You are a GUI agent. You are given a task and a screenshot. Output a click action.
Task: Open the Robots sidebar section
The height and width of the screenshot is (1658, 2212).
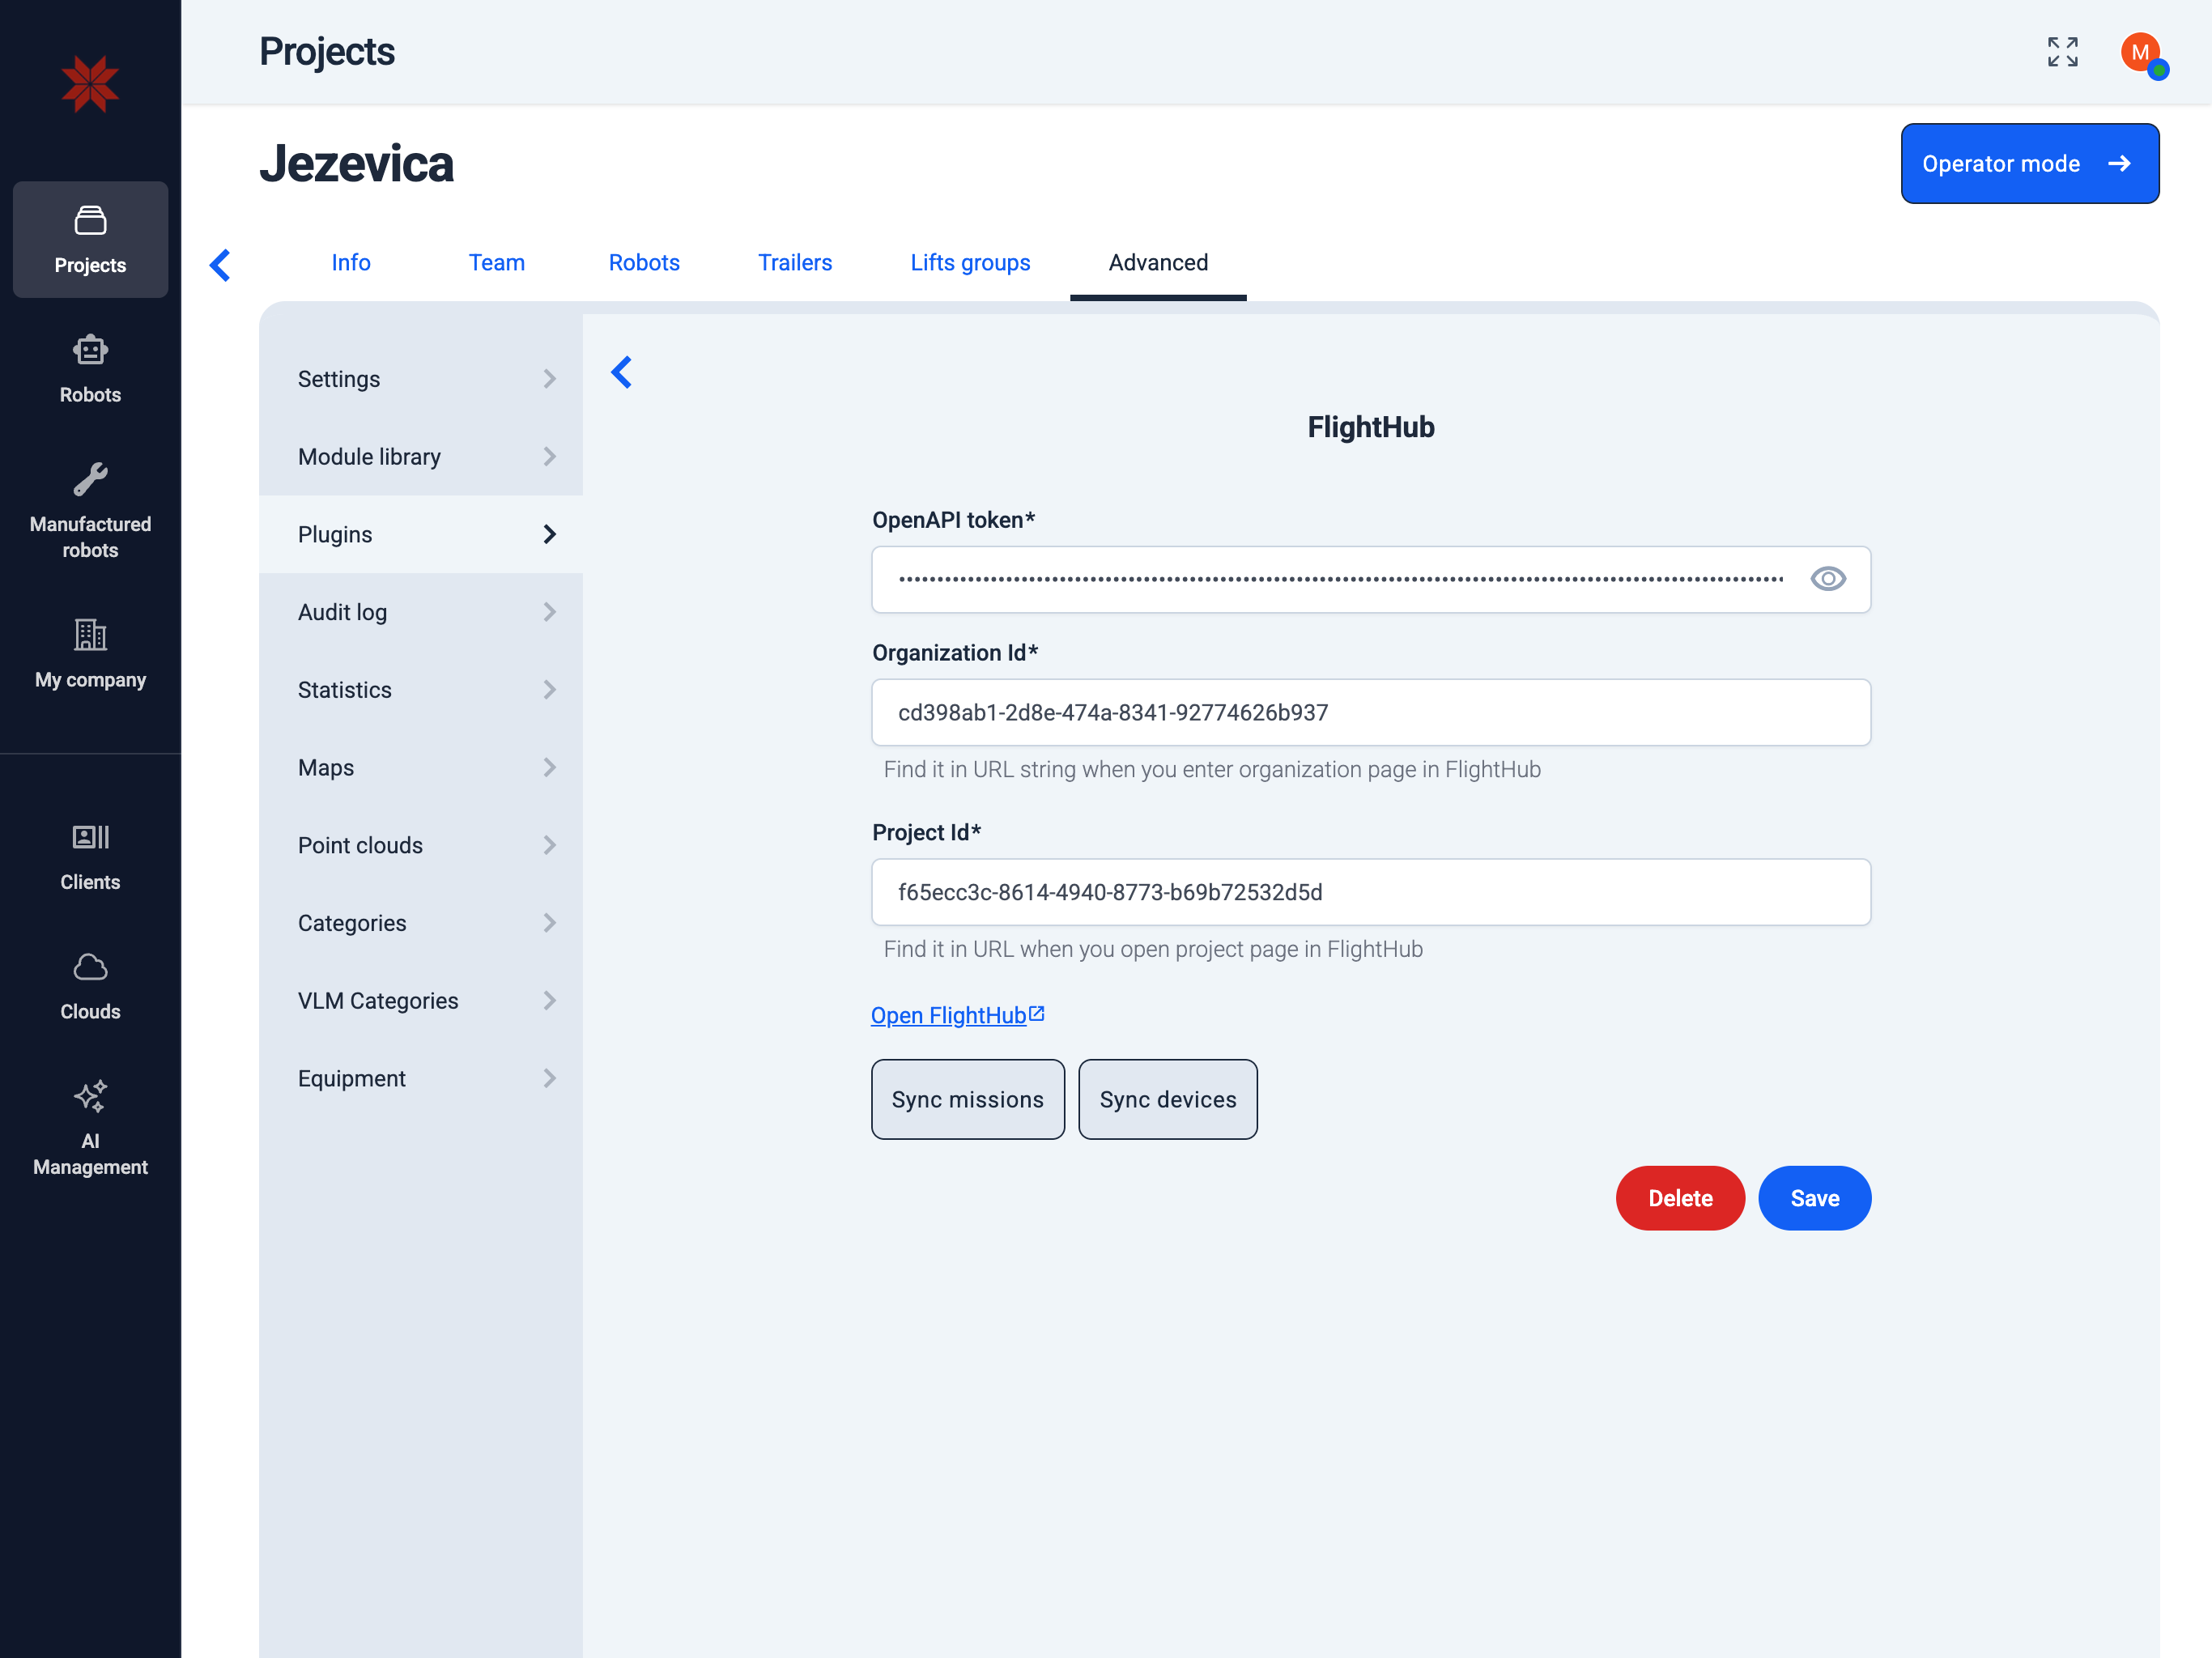(90, 369)
